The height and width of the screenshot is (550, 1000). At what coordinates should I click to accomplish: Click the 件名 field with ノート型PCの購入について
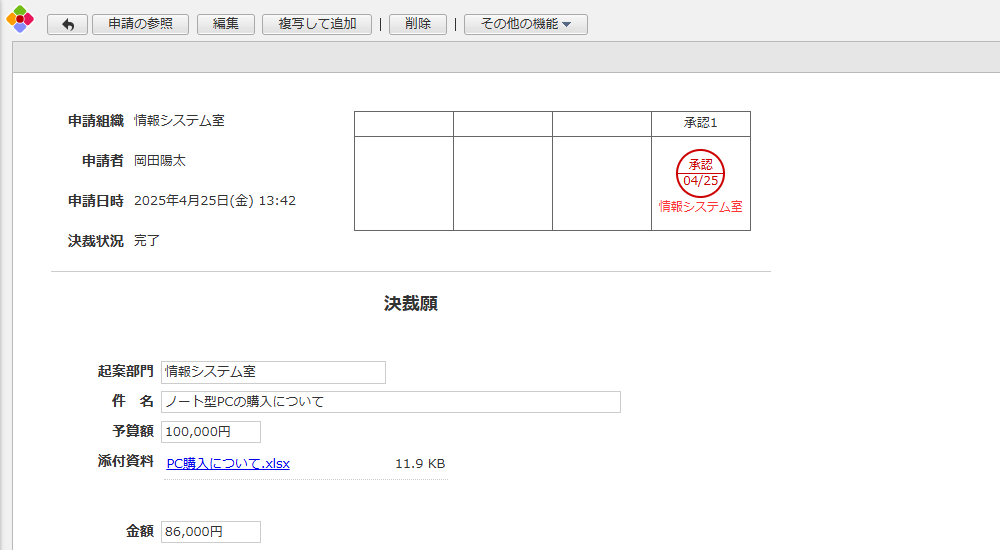point(390,402)
